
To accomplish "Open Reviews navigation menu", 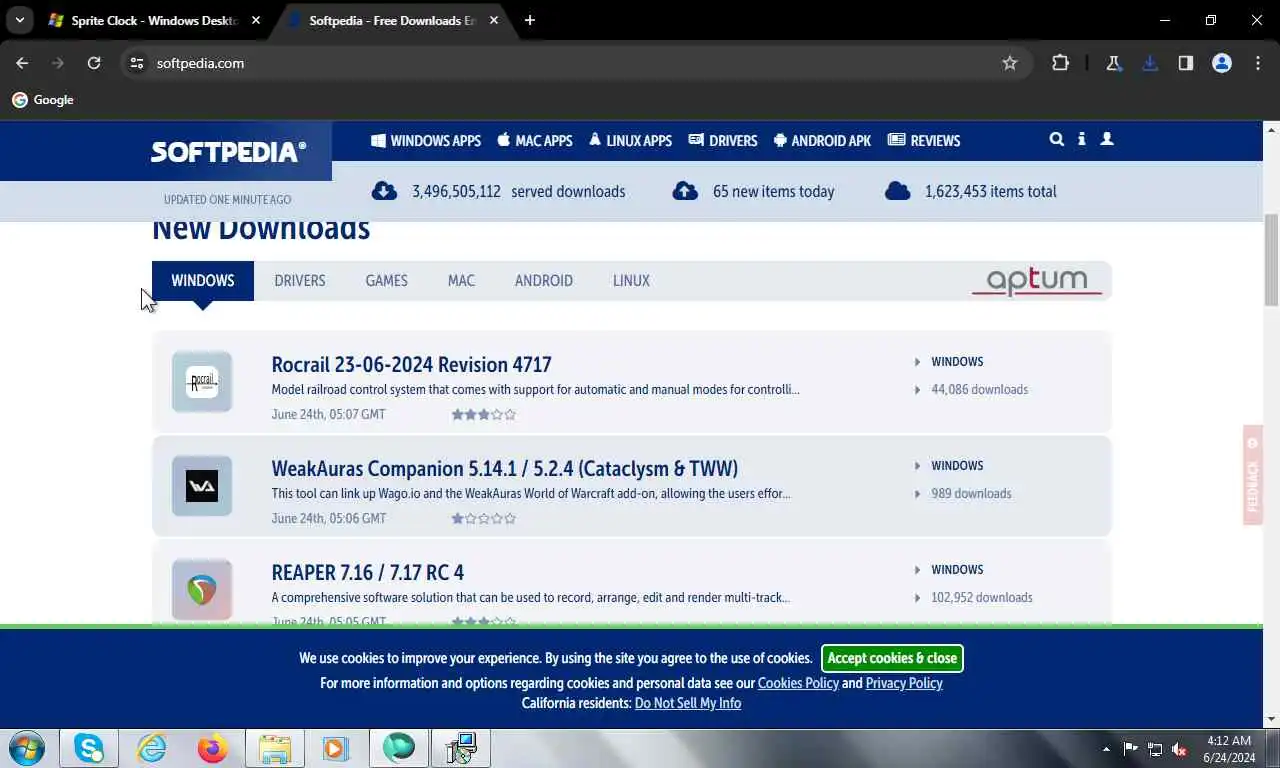I will pyautogui.click(x=924, y=141).
